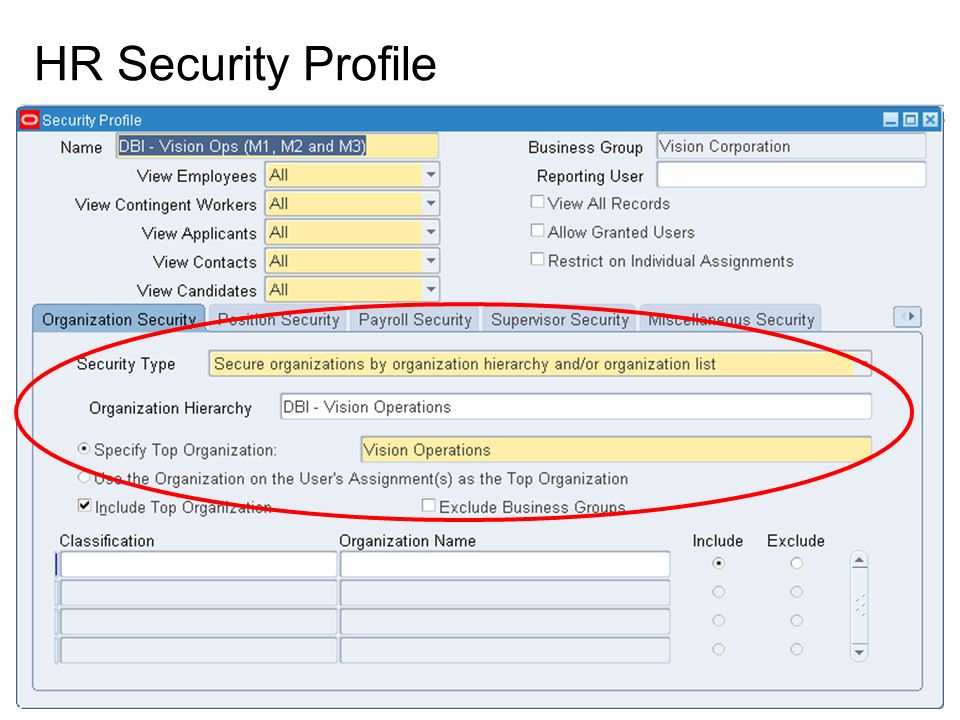Viewport: 960px width, 720px height.
Task: Select the Include radio in first classification row
Action: 719,563
